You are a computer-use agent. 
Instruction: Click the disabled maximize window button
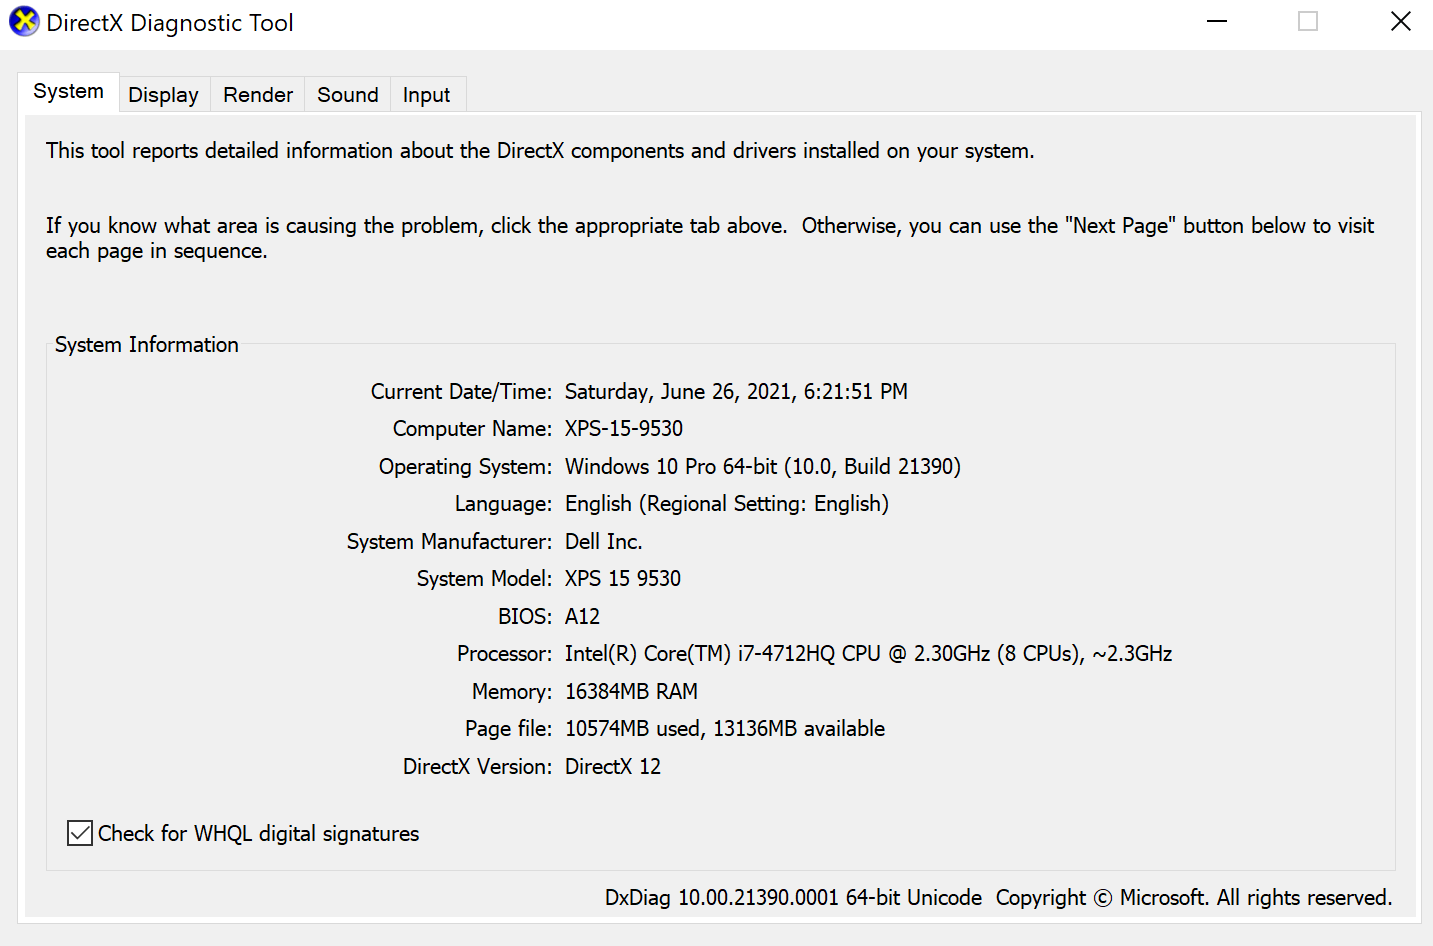click(1308, 22)
